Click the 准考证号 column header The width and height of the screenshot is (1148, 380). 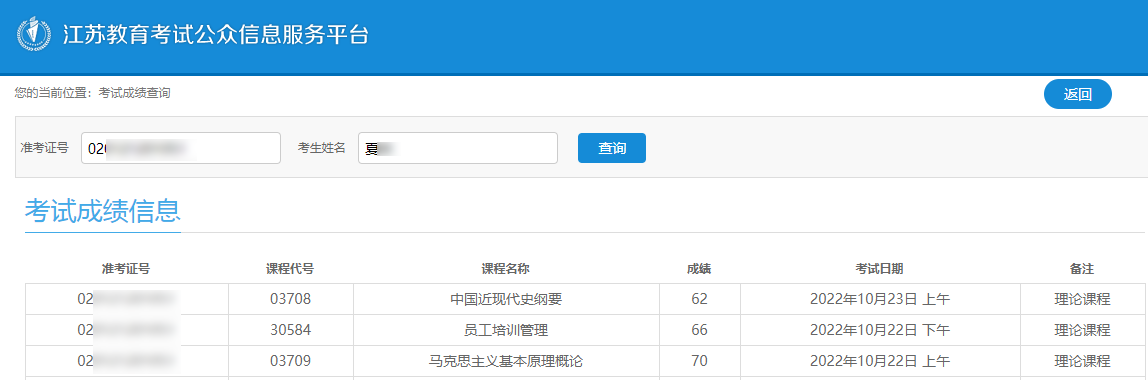pos(126,269)
